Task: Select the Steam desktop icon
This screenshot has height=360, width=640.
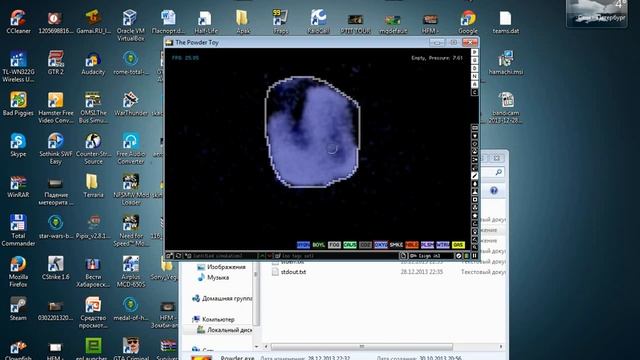Action: (18, 309)
